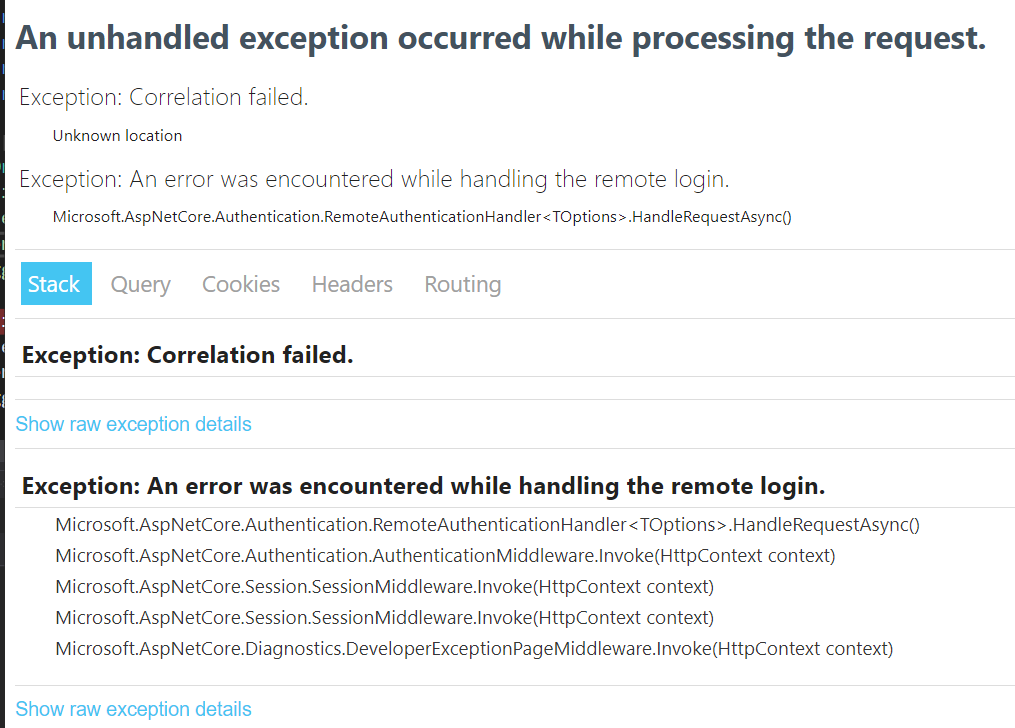Expand the second SessionMiddleware.Invoke stack frame
The image size is (1015, 728).
click(x=384, y=617)
